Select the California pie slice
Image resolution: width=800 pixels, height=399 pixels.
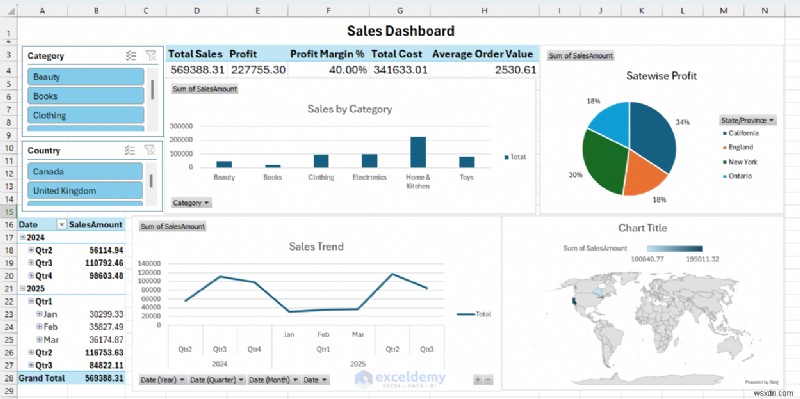coord(653,135)
